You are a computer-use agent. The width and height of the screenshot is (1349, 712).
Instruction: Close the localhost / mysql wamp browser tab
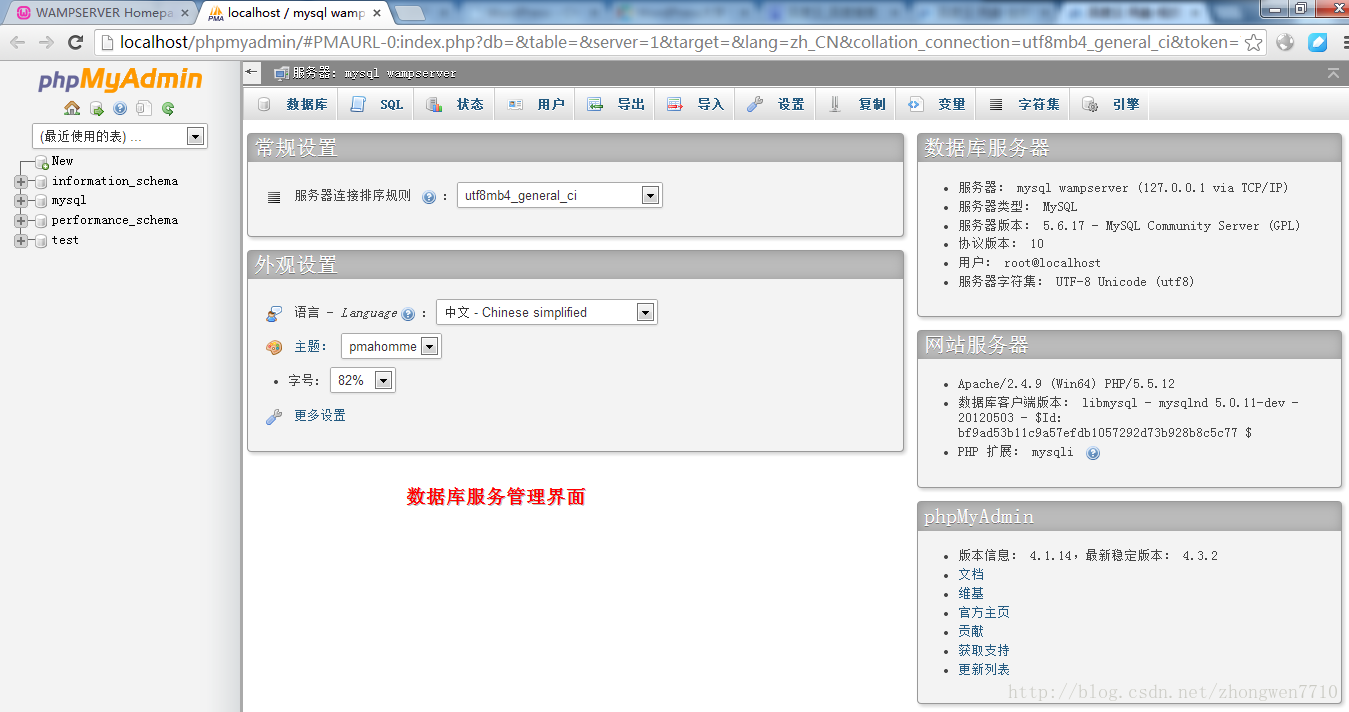coord(377,13)
